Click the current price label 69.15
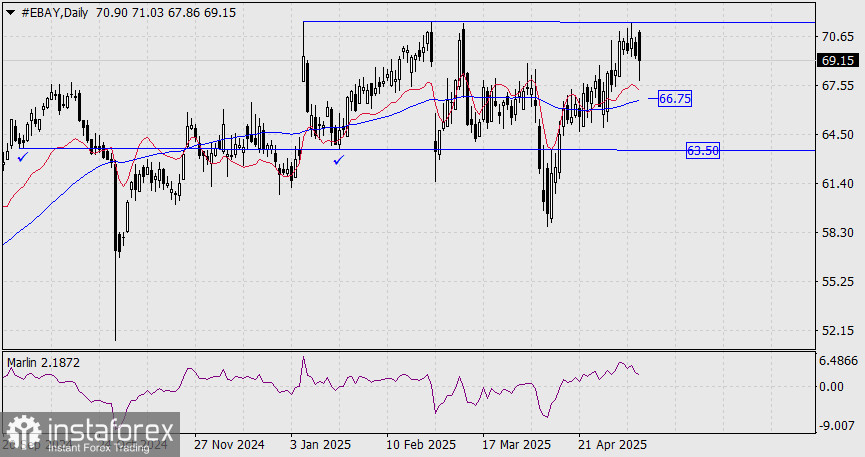The image size is (865, 457). pyautogui.click(x=837, y=61)
